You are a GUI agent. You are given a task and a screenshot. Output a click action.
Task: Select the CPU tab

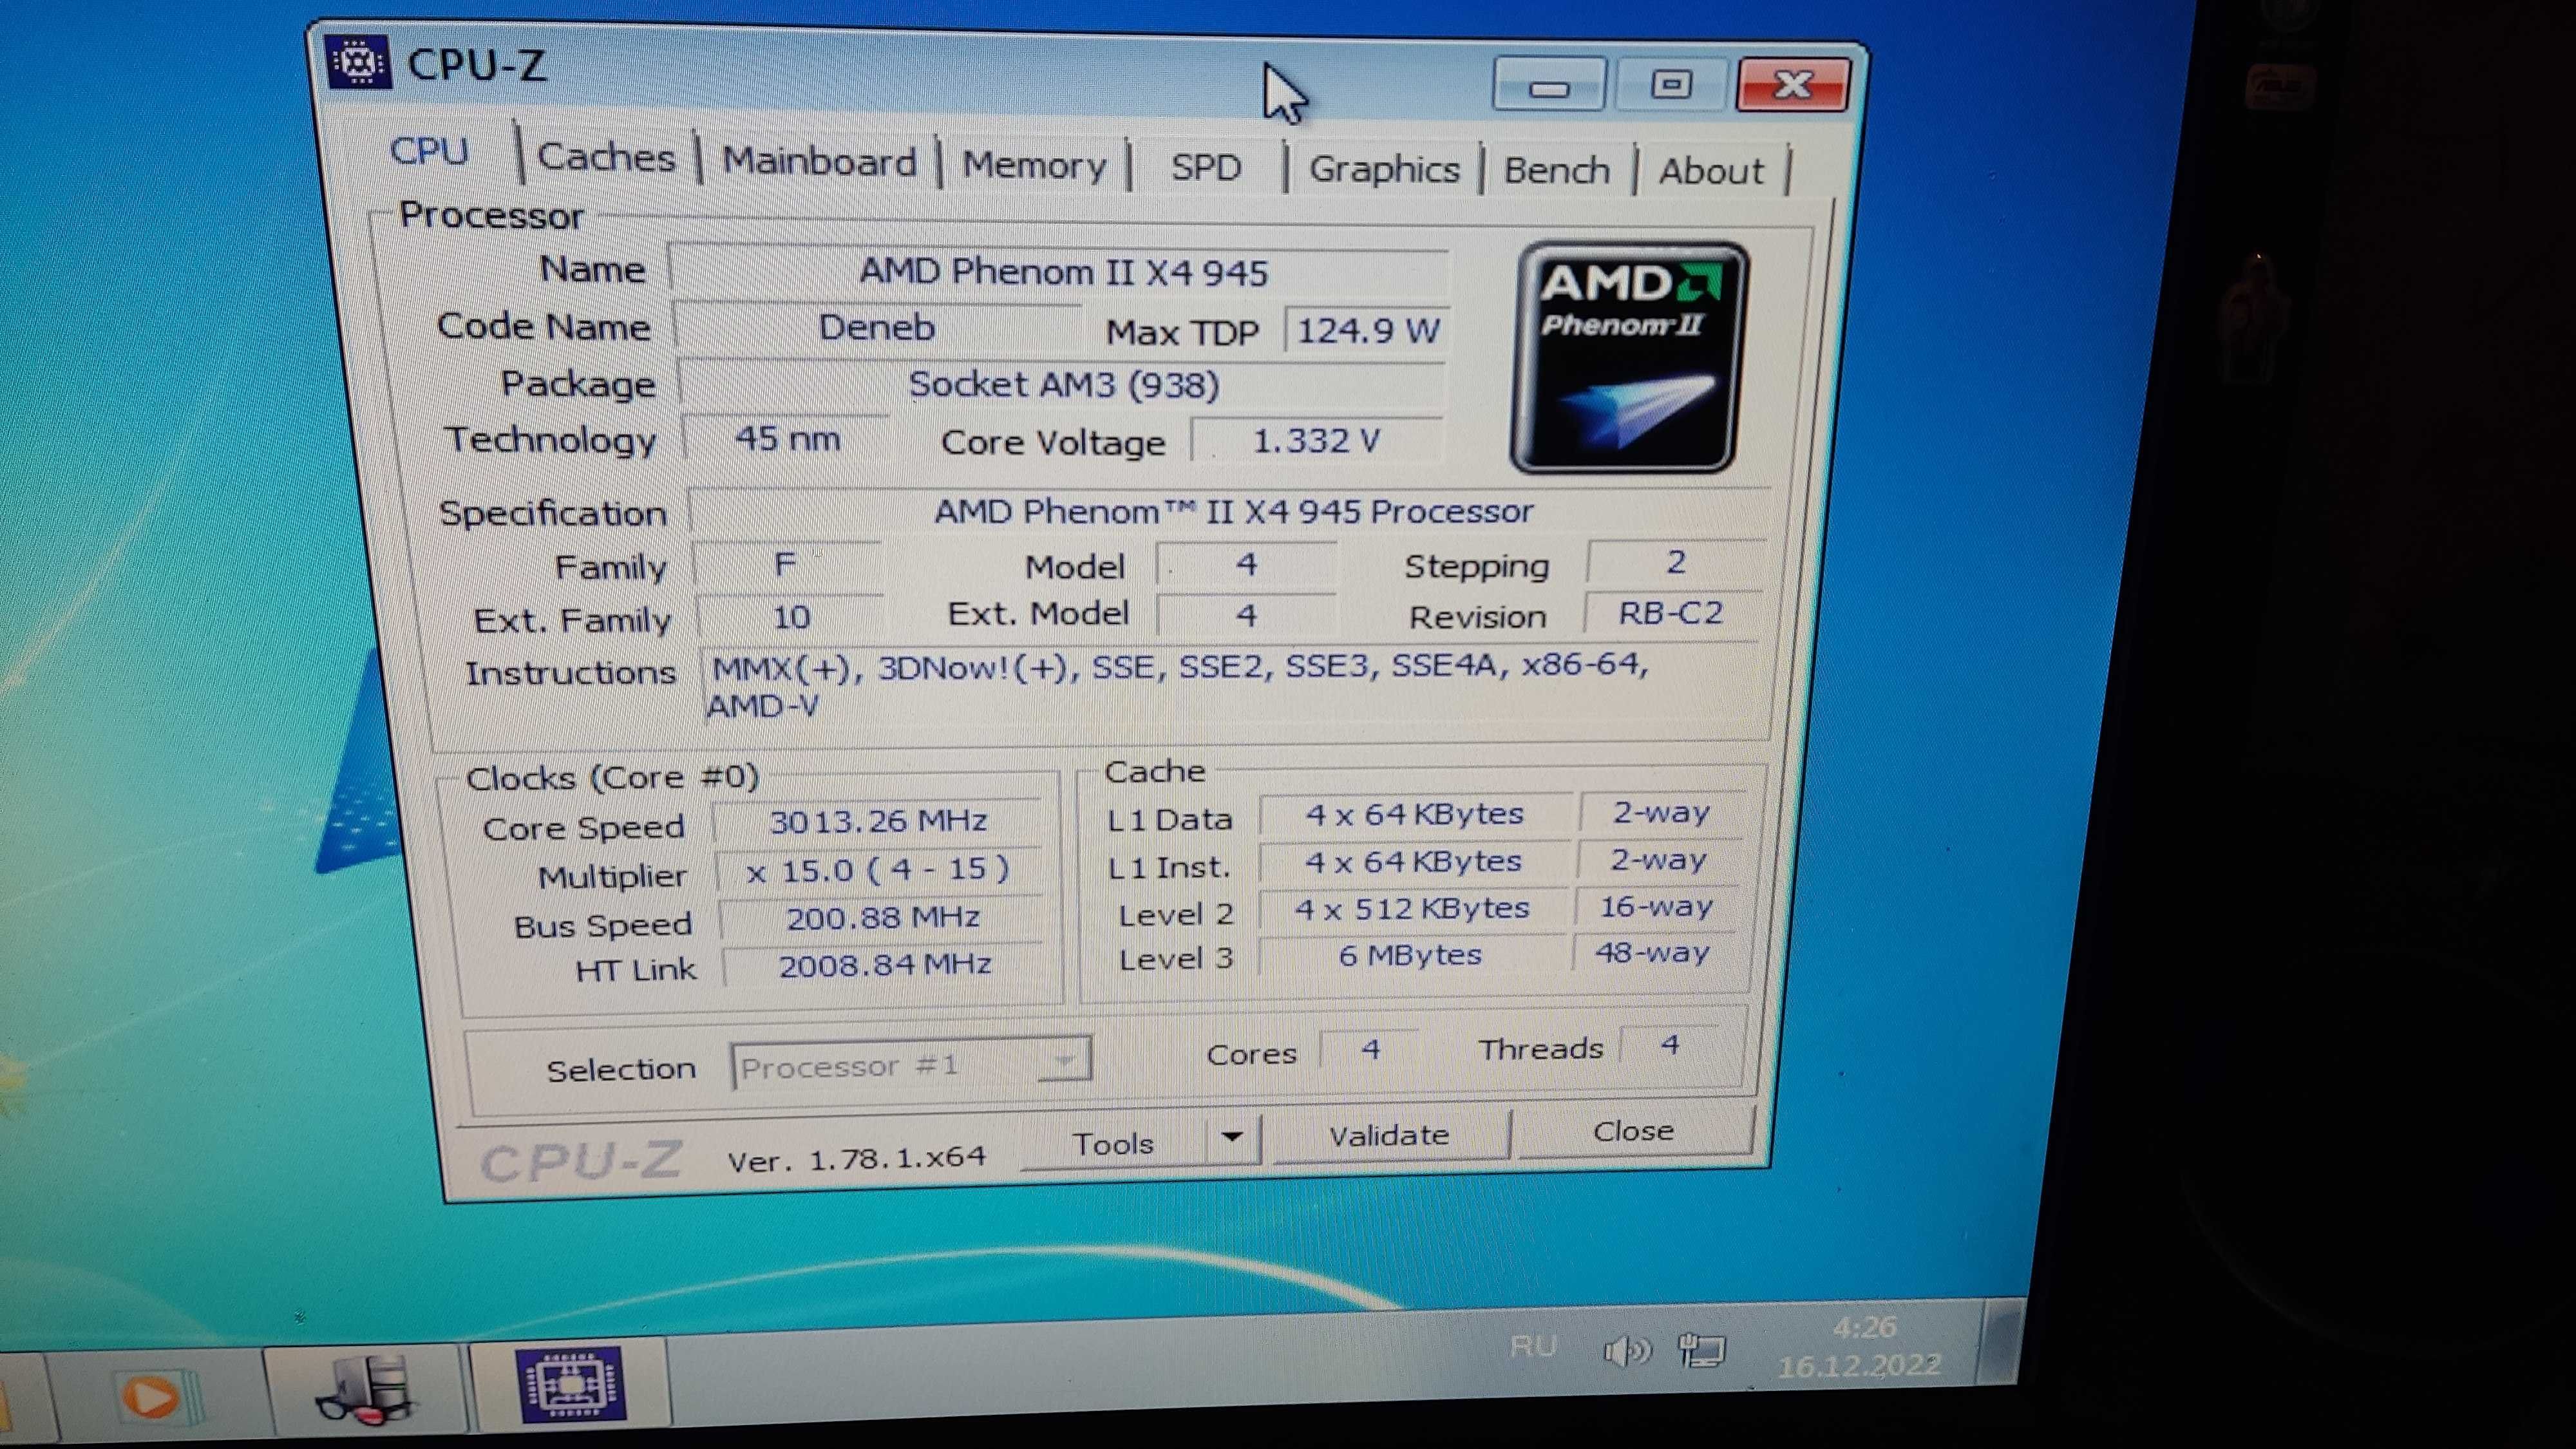click(x=429, y=152)
